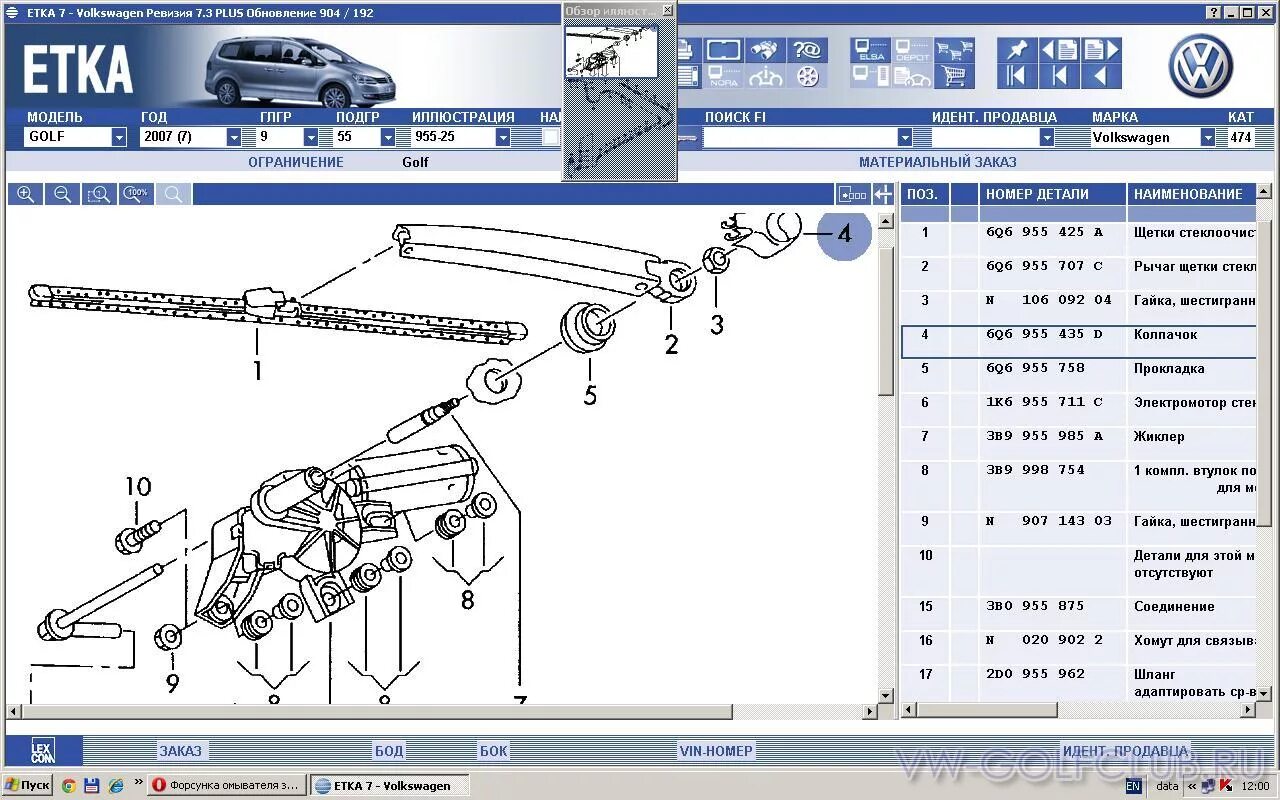Open the ИДЕНТ. ПРОДАВЦА dropdown arrow
This screenshot has width=1280, height=800.
tap(1047, 138)
